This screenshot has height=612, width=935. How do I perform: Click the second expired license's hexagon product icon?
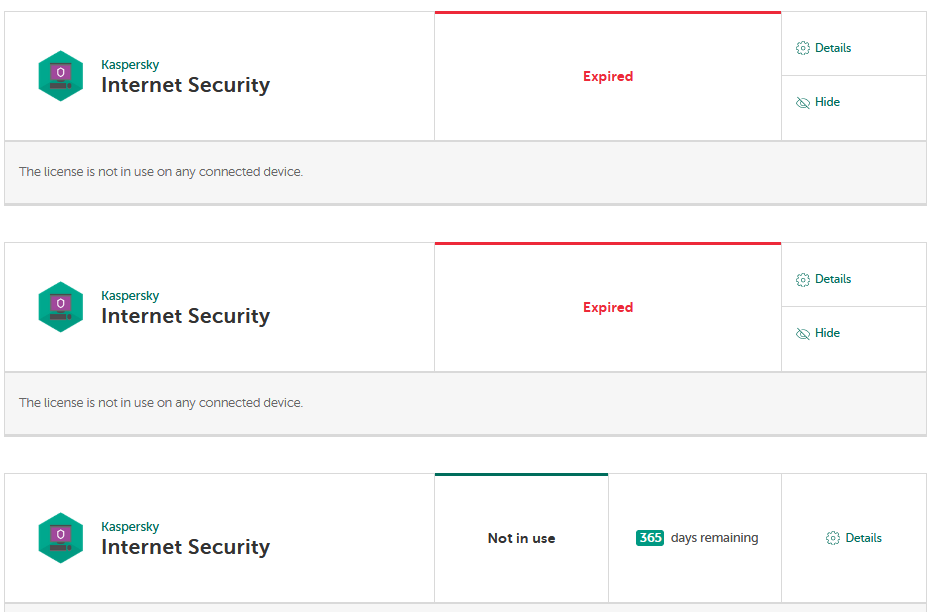[x=61, y=307]
